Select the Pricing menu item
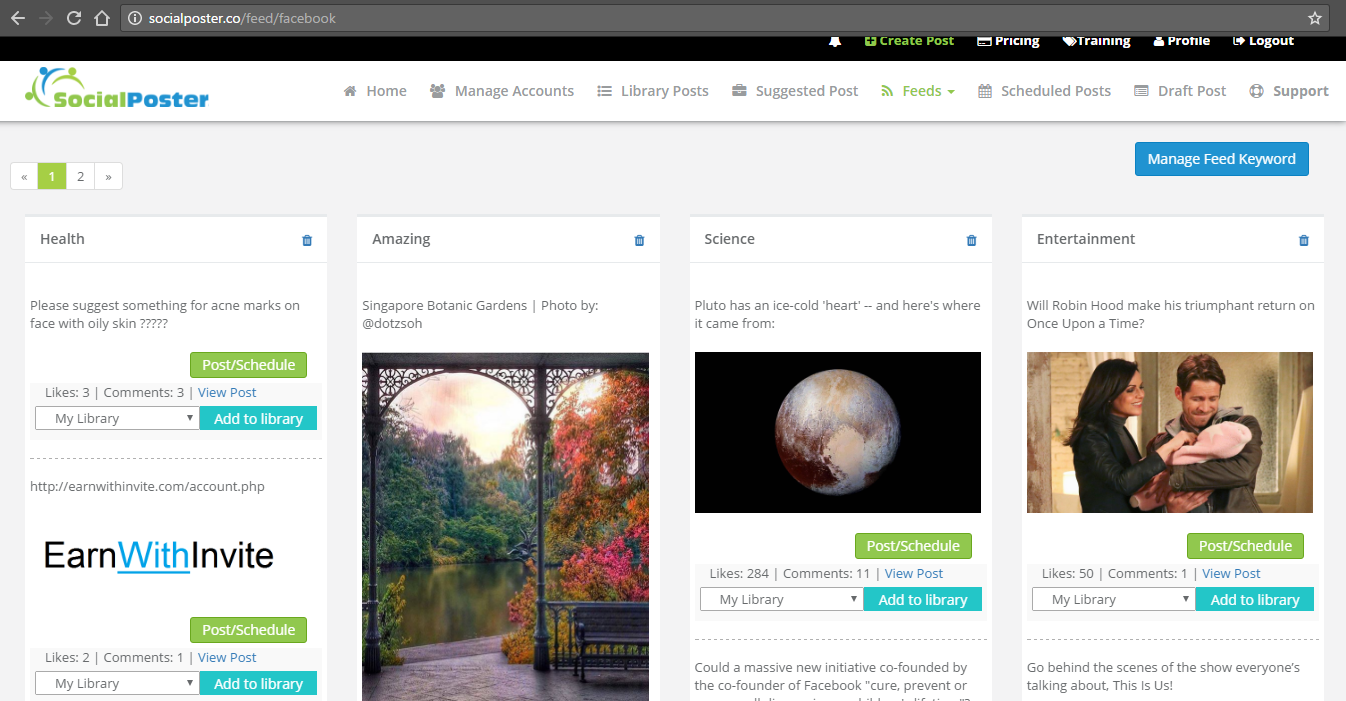1346x701 pixels. (1008, 40)
